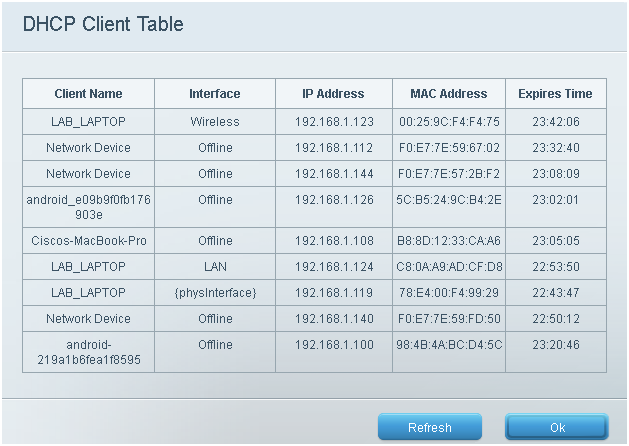This screenshot has width=629, height=446.
Task: Select expires time 23:42:06
Action: click(x=556, y=122)
